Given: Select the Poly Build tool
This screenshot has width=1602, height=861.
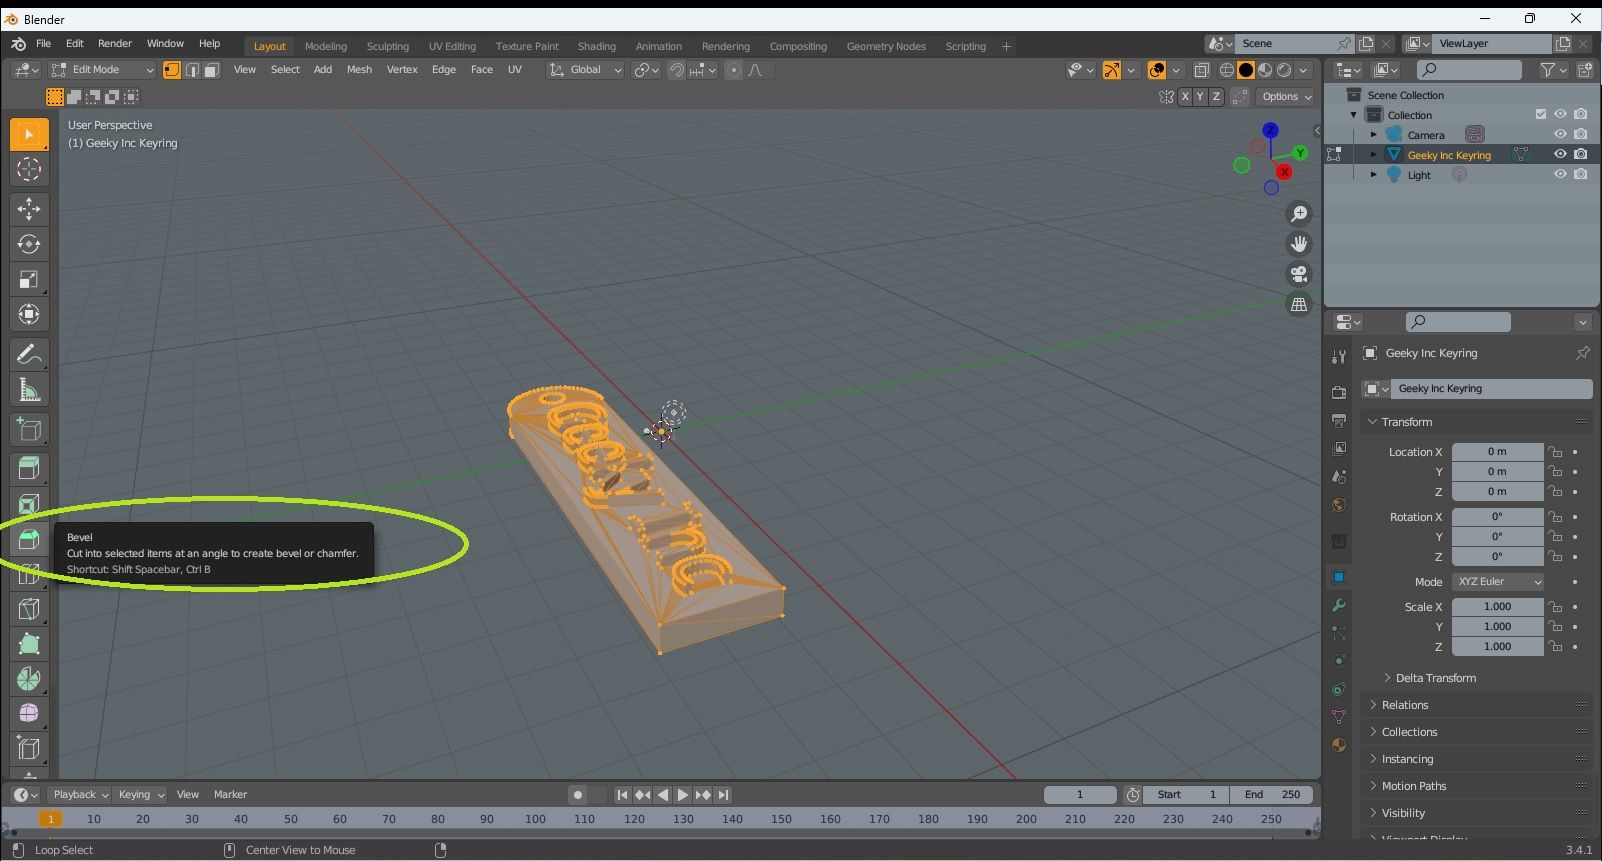Looking at the screenshot, I should 29,644.
